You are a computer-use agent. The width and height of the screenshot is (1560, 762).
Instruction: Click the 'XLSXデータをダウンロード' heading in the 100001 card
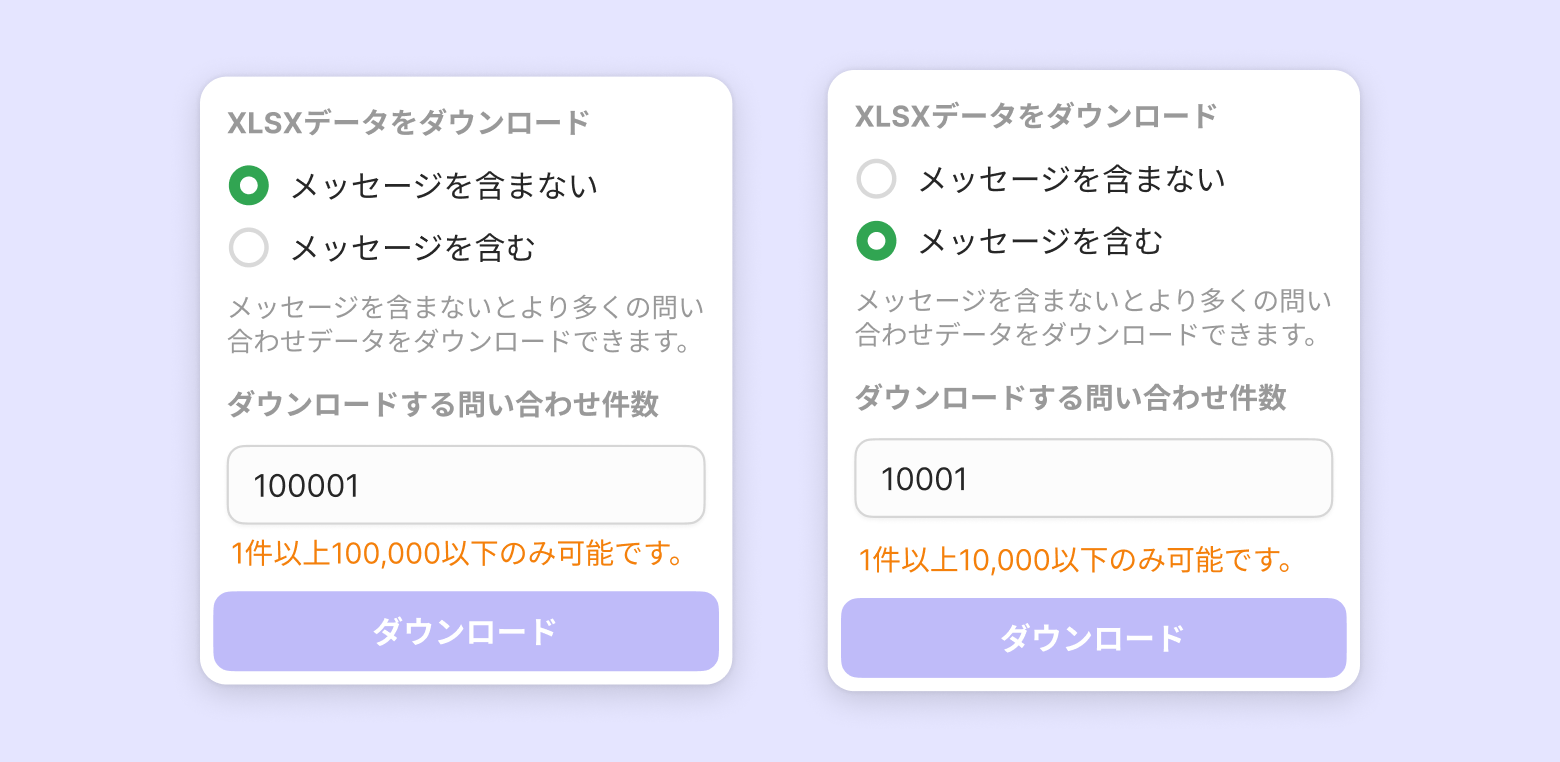(408, 123)
